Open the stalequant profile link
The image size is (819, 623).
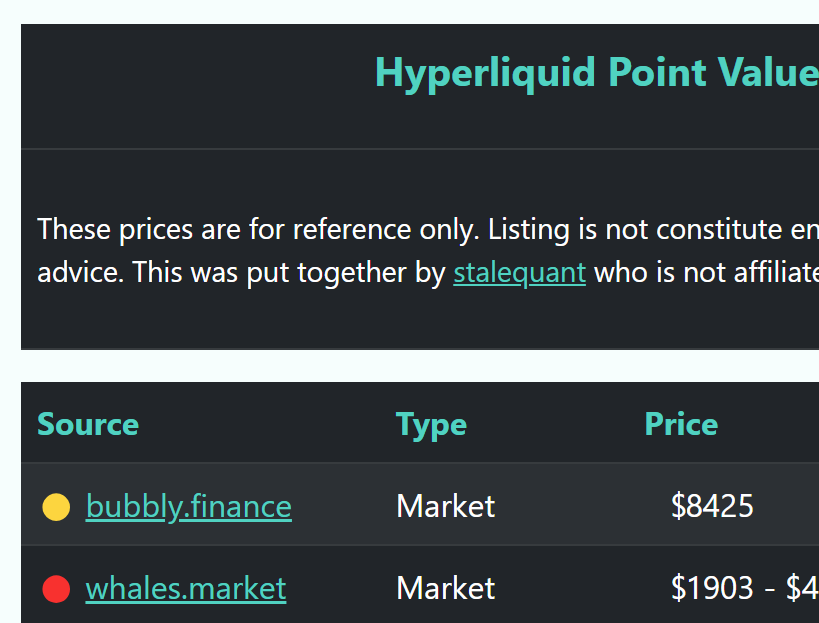click(x=519, y=272)
